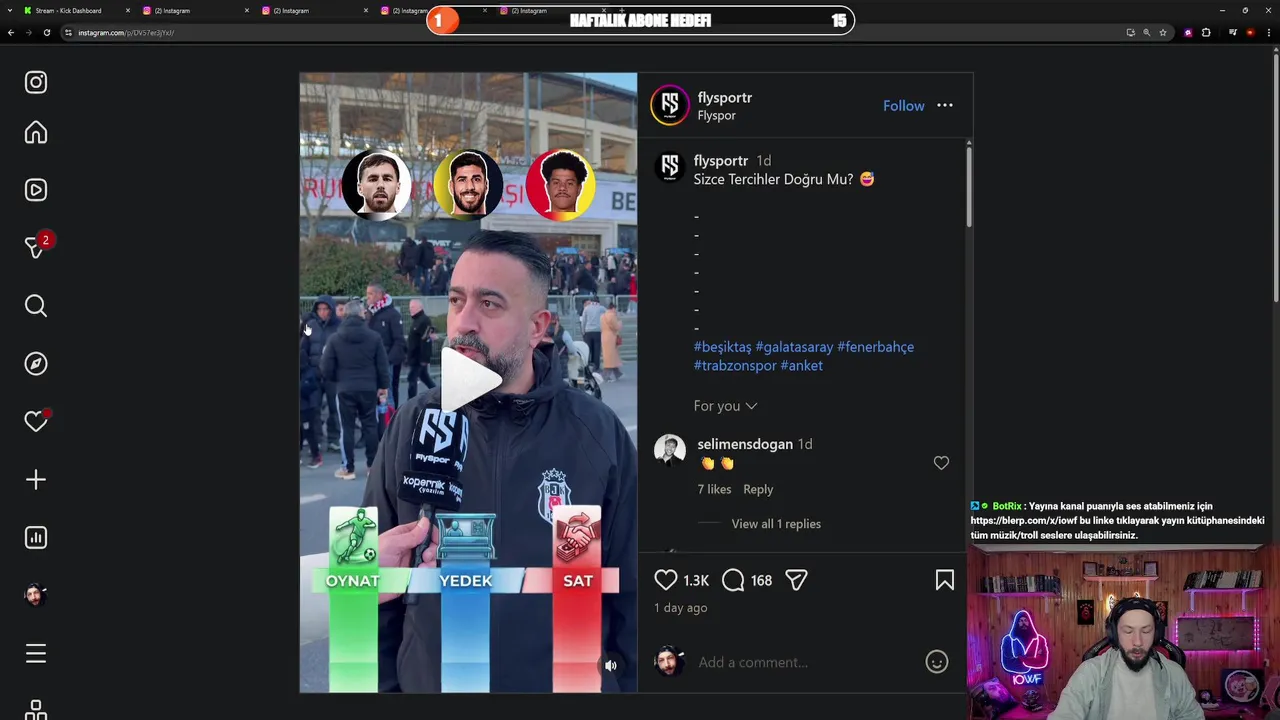Click the install app icon in the address bar
The image size is (1280, 720).
click(1130, 33)
